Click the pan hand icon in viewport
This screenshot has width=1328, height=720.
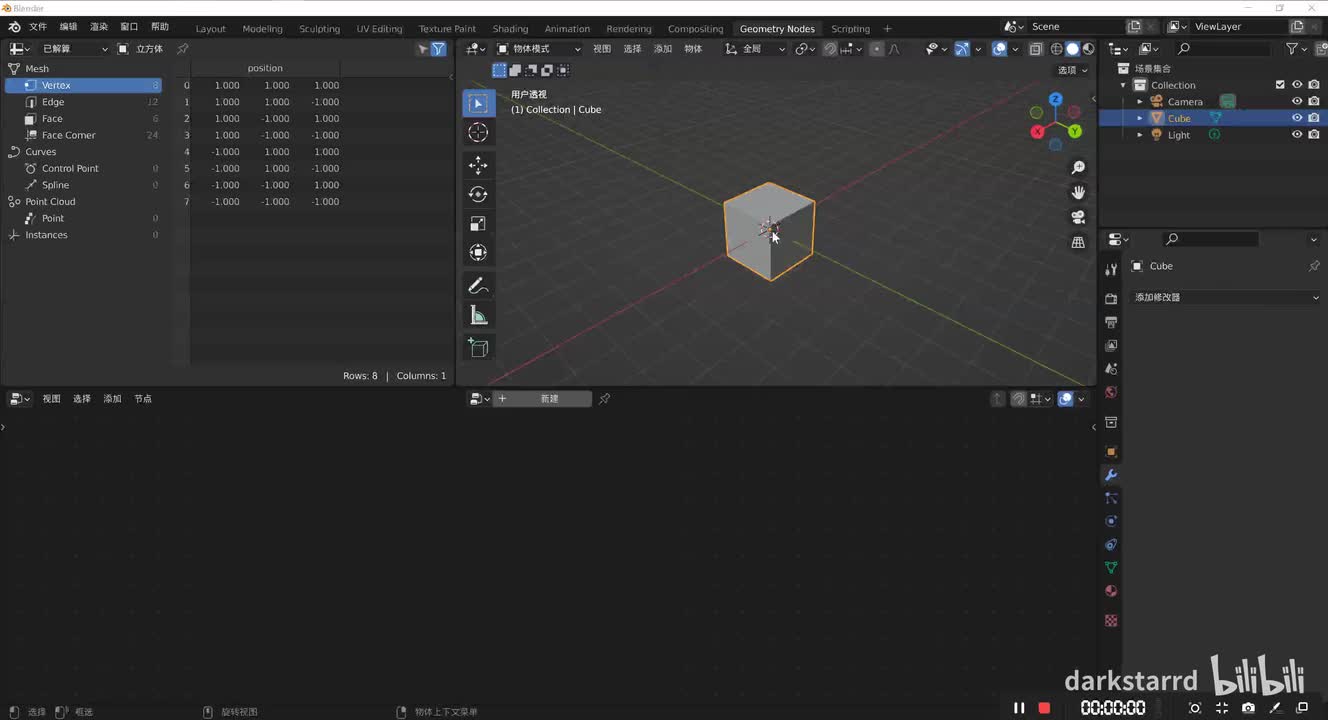tap(1078, 192)
